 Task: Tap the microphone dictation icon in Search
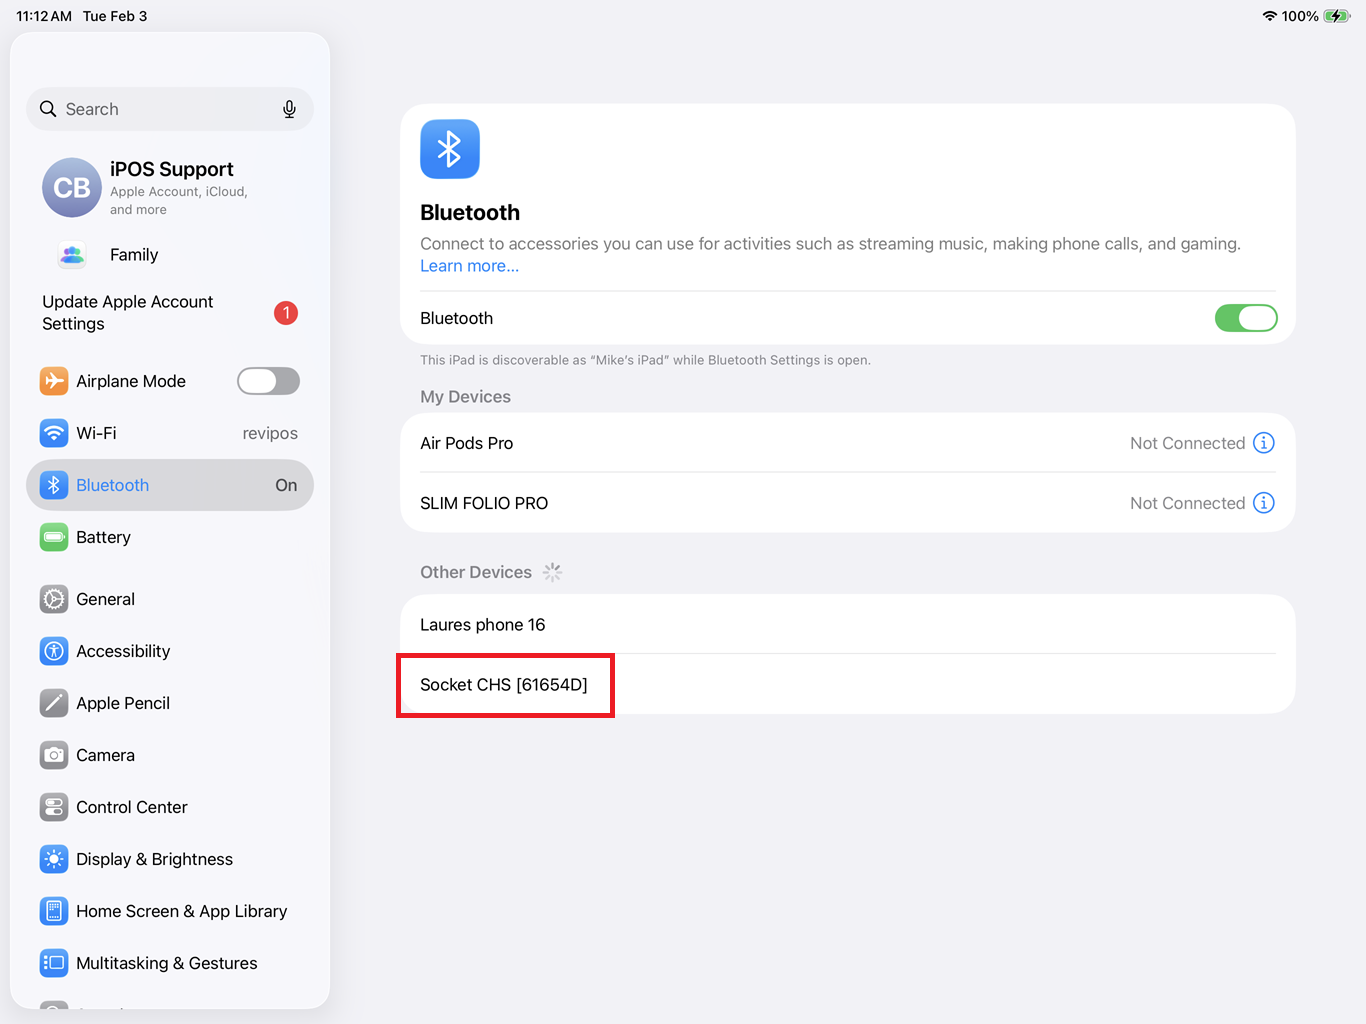coord(289,109)
